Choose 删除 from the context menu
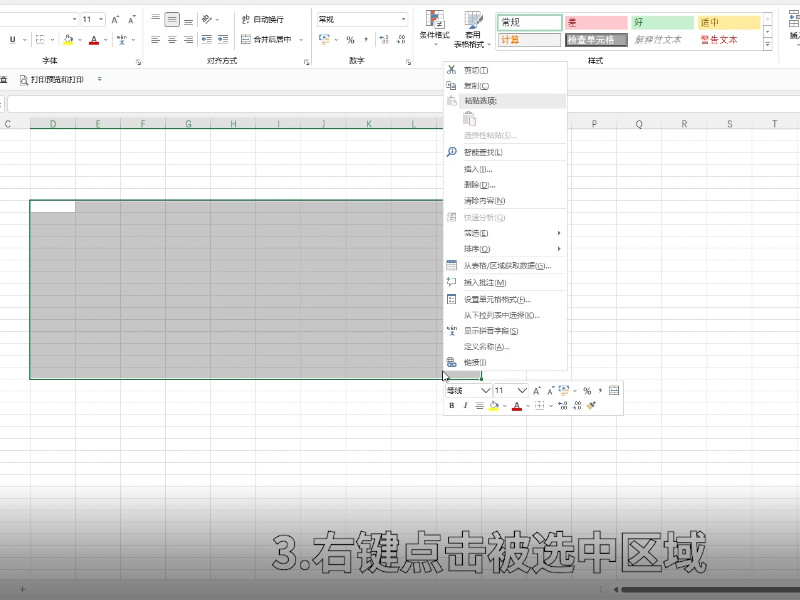 coord(505,185)
